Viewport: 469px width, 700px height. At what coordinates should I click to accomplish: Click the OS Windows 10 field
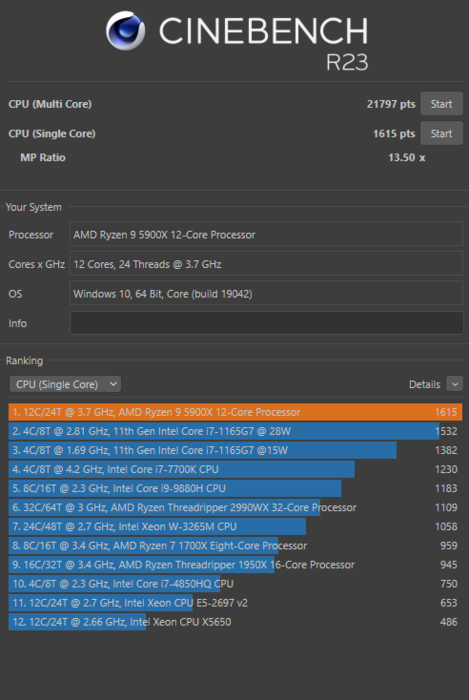[266, 293]
